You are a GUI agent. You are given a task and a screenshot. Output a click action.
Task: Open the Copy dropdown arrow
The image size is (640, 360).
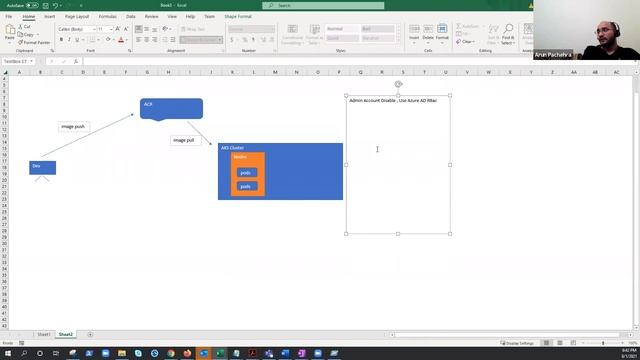(38, 35)
